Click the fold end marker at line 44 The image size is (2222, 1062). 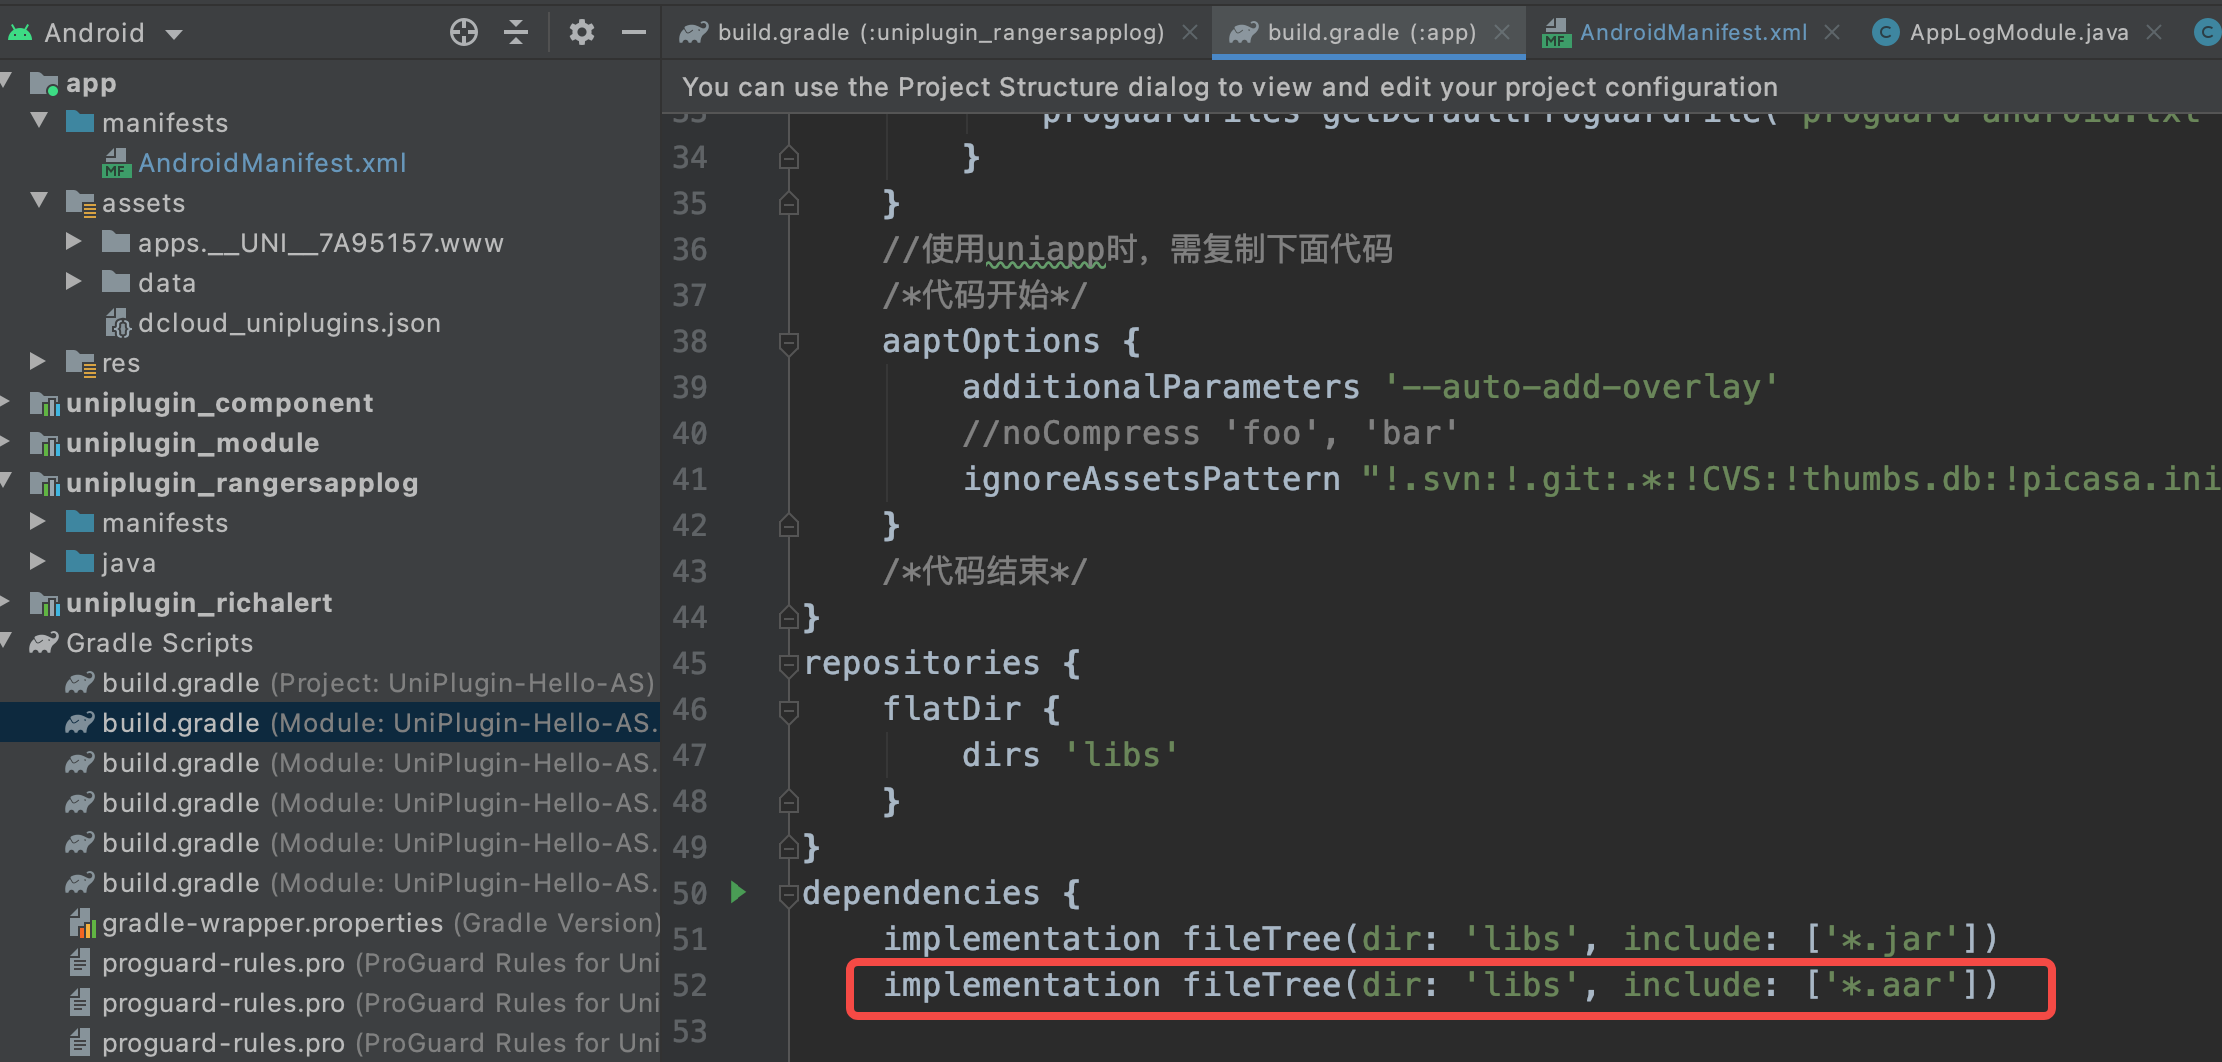pos(789,617)
